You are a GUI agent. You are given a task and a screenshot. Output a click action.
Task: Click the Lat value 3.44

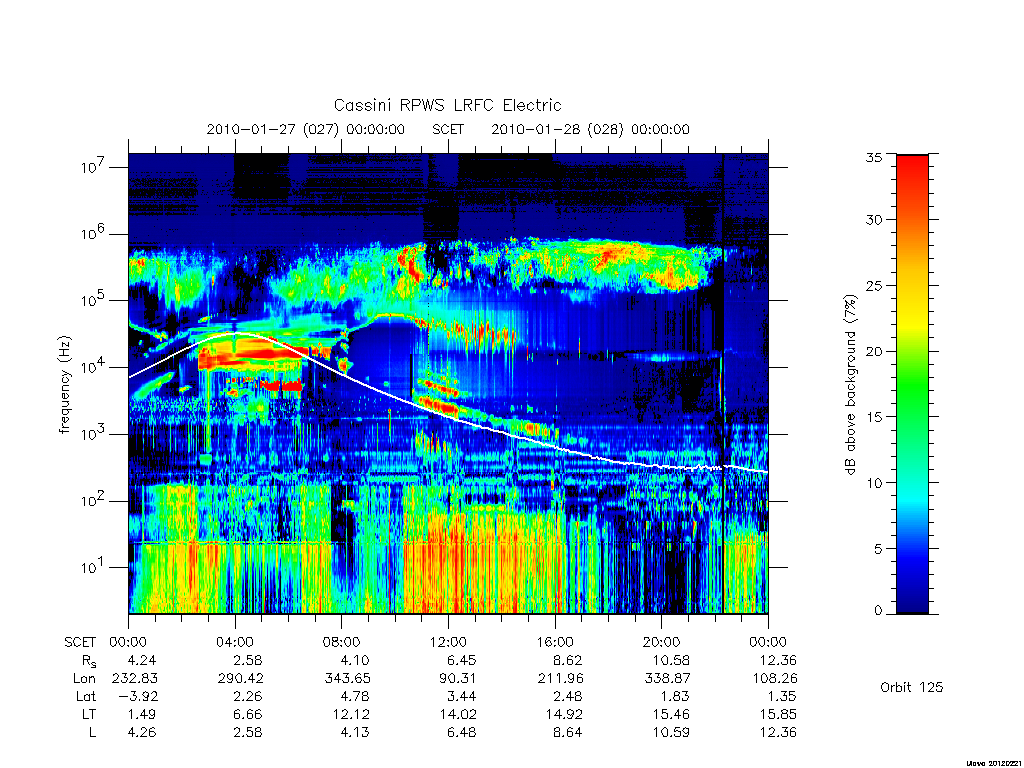tap(461, 697)
